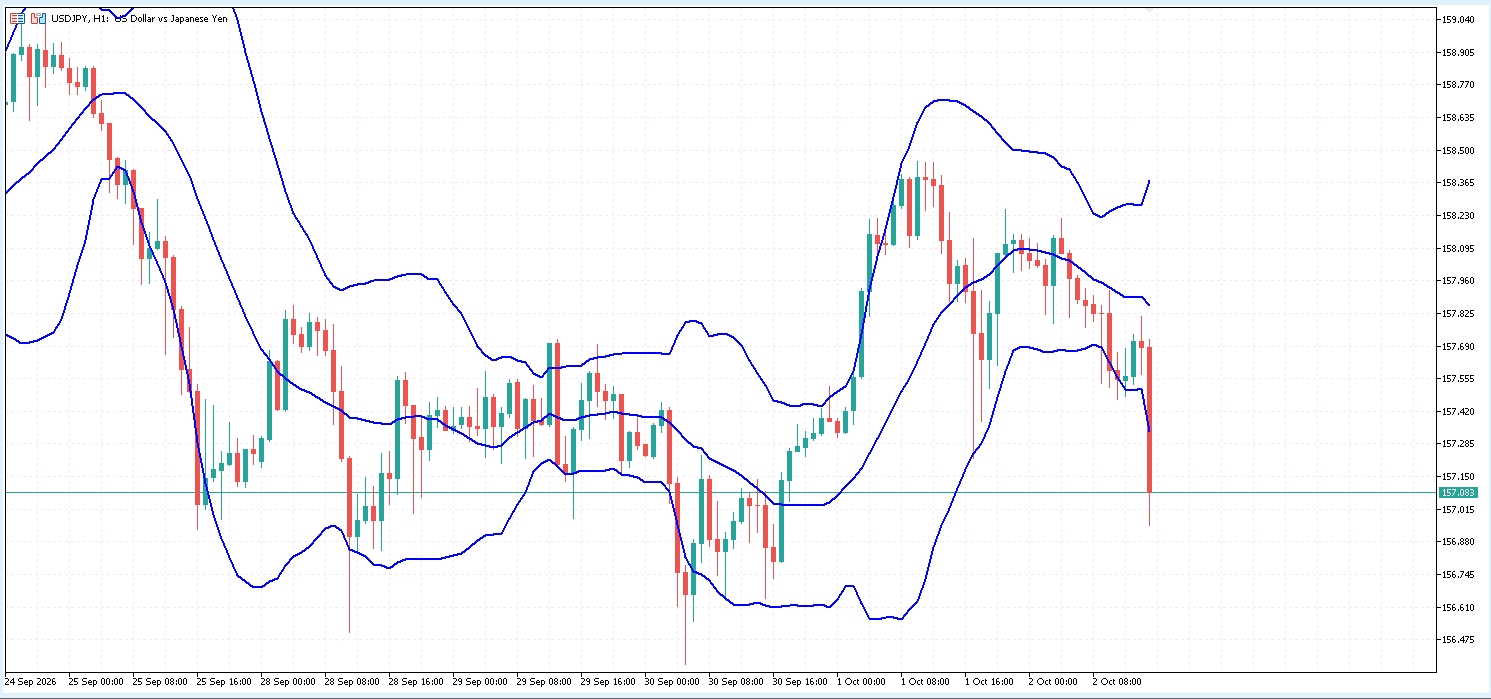The image size is (1491, 699).
Task: Click the 157.555 price scale label
Action: (x=1456, y=379)
